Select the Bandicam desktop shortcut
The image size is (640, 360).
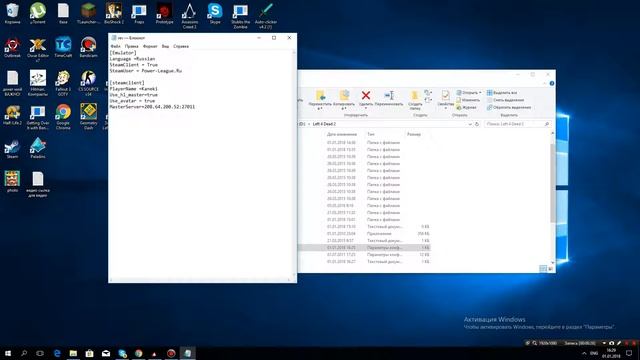(88, 47)
